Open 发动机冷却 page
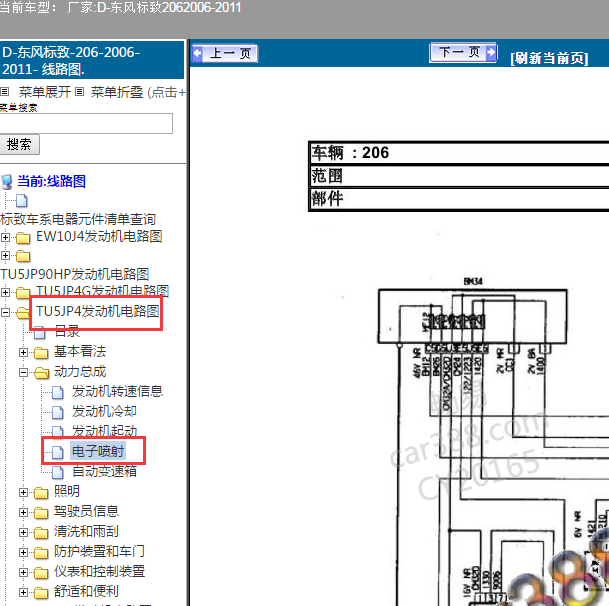 click(x=104, y=411)
